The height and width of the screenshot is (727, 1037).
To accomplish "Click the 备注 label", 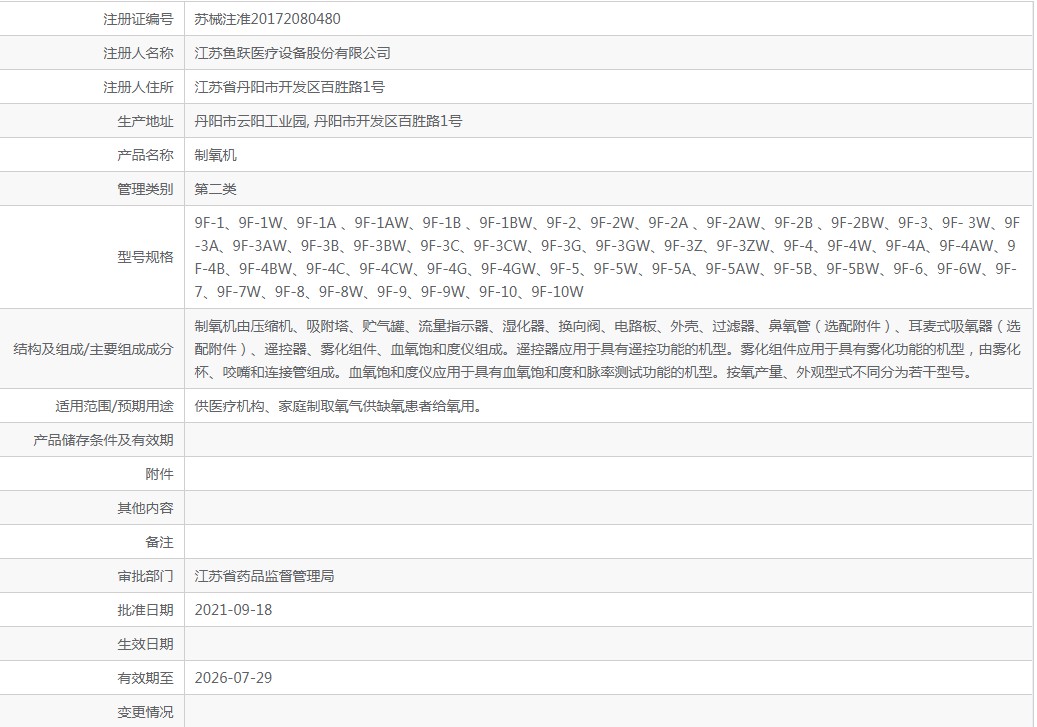I will [x=159, y=542].
